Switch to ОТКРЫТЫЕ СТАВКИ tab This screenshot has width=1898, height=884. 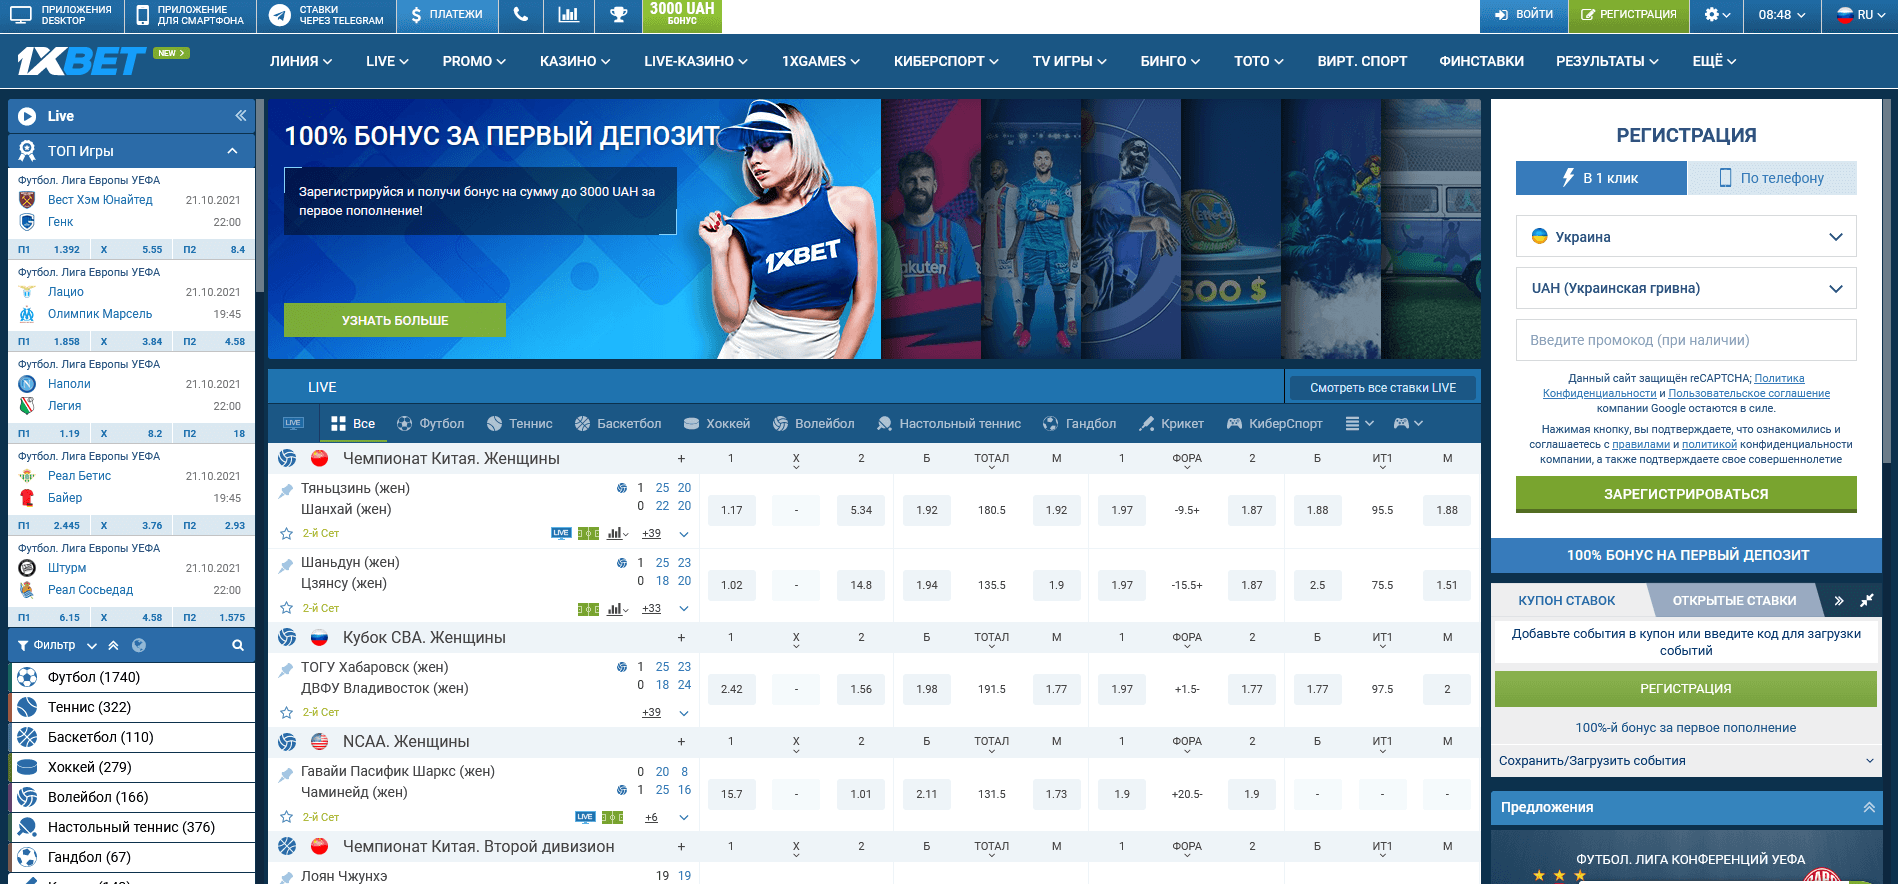(1734, 601)
